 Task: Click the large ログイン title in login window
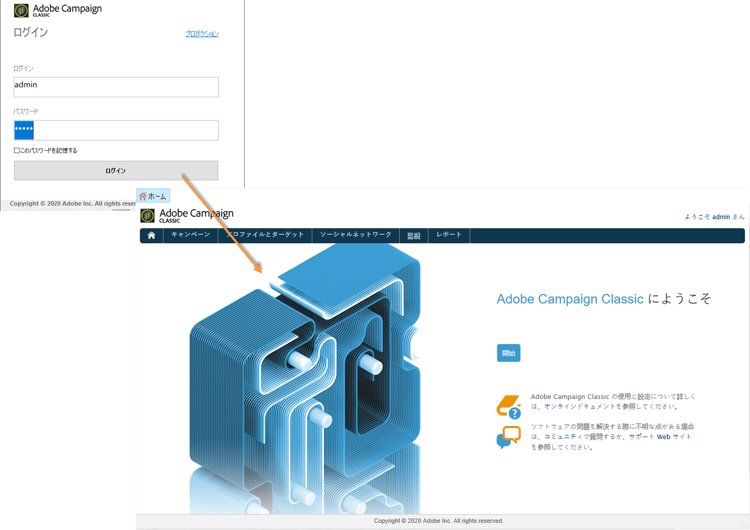pyautogui.click(x=31, y=33)
